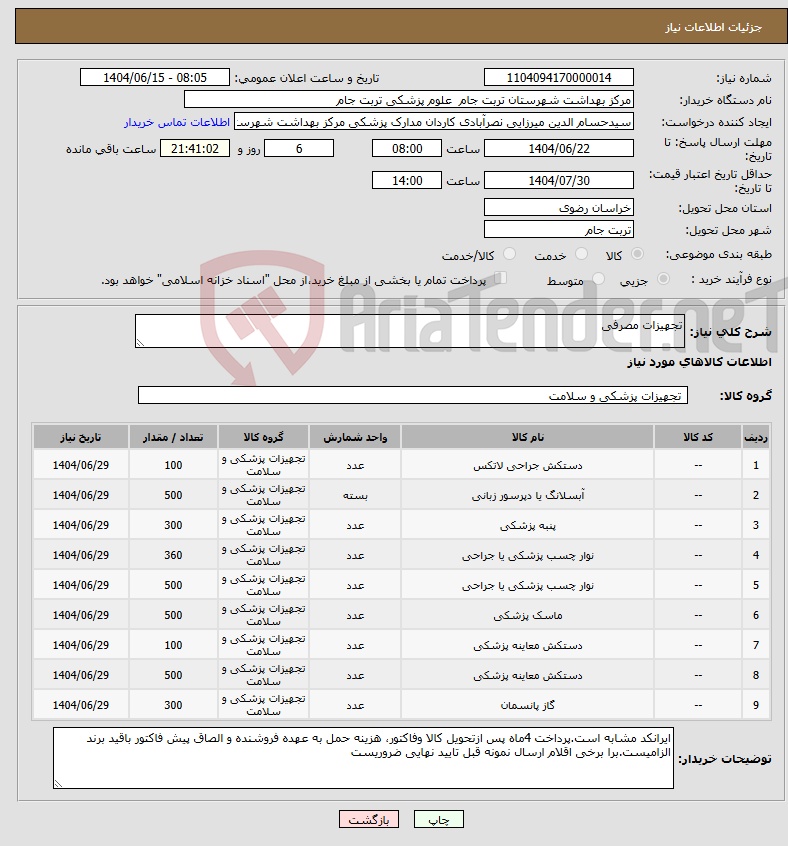Click quantity 300 for پنبه پزشکی
788x846 pixels.
pyautogui.click(x=173, y=525)
